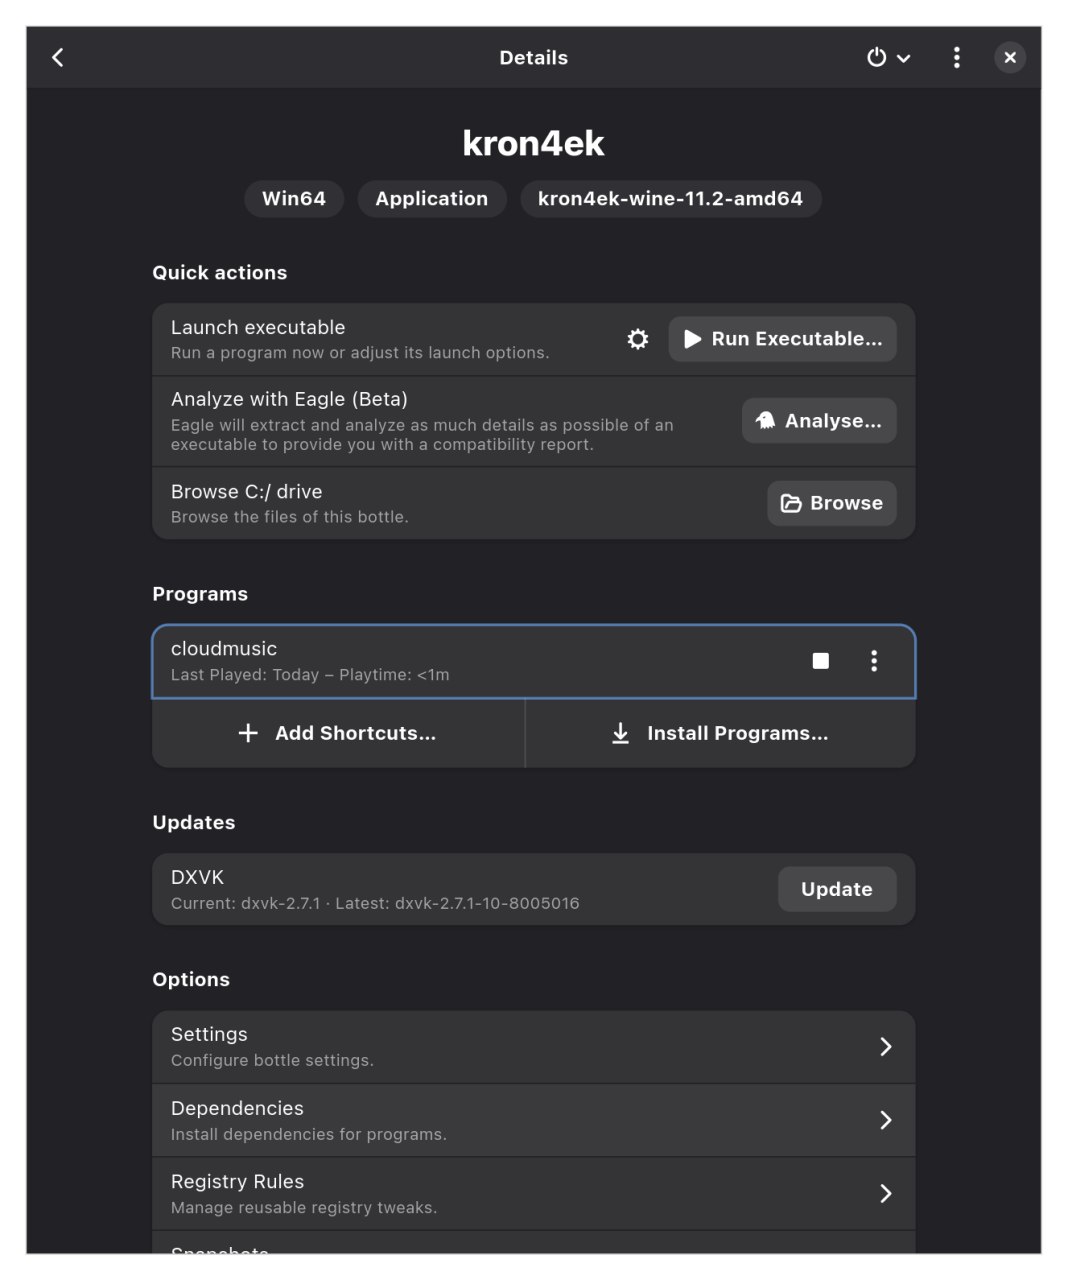Analyse an executable with Eagle
This screenshot has width=1068, height=1280.
819,421
